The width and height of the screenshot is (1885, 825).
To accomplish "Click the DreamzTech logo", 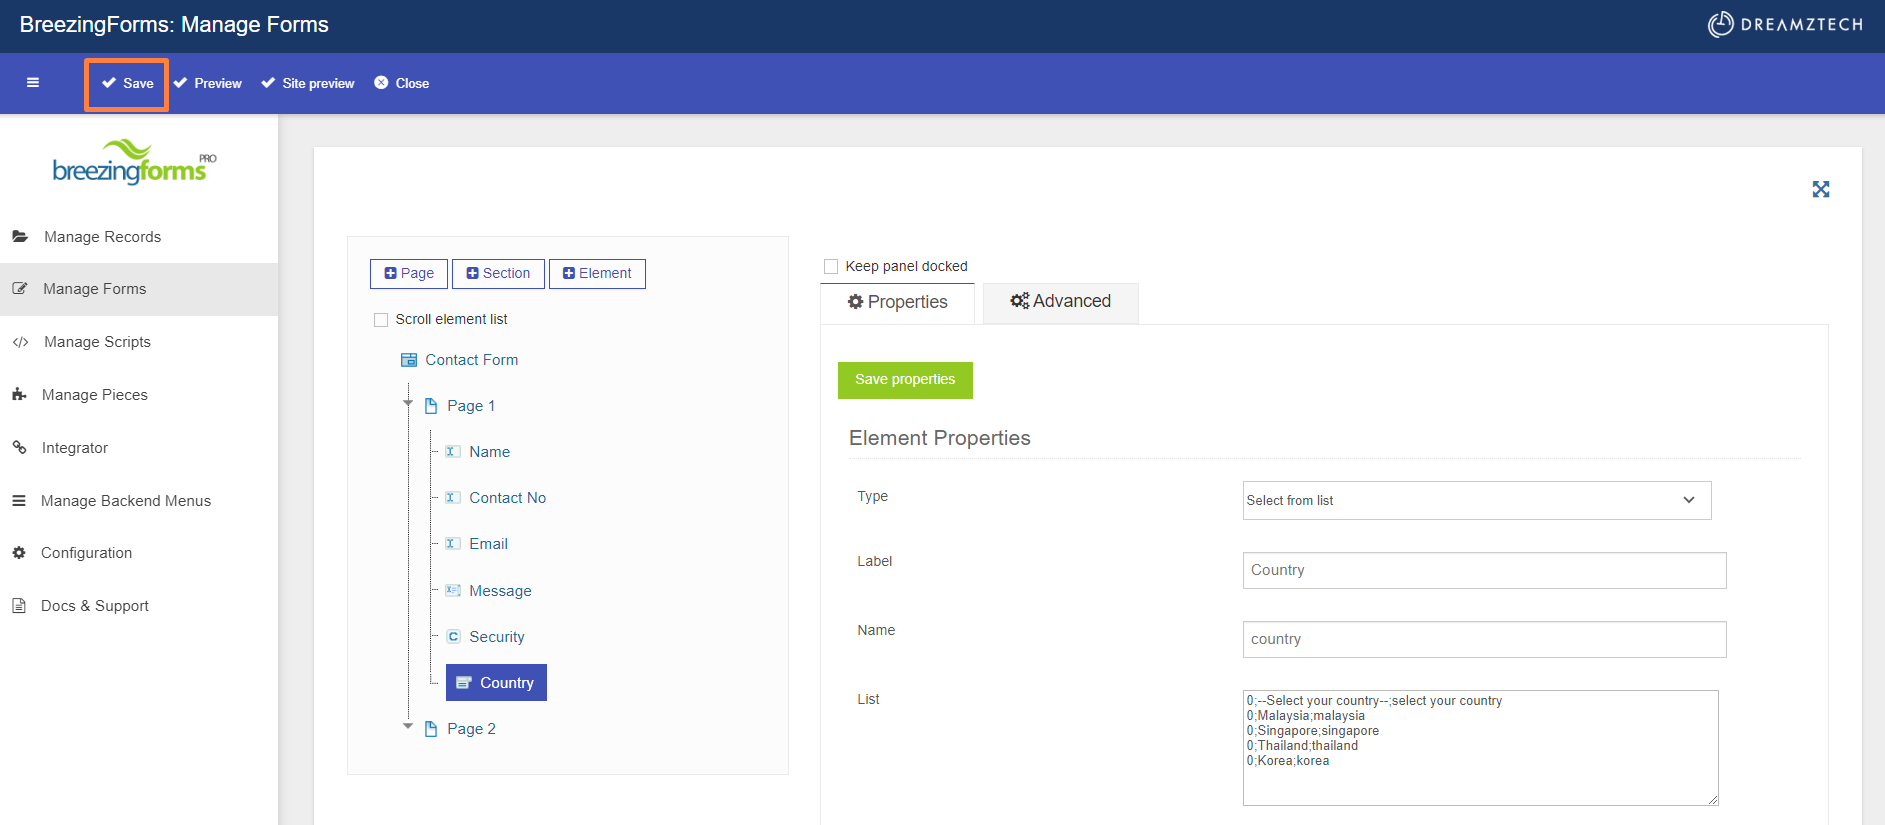I will click(1785, 25).
